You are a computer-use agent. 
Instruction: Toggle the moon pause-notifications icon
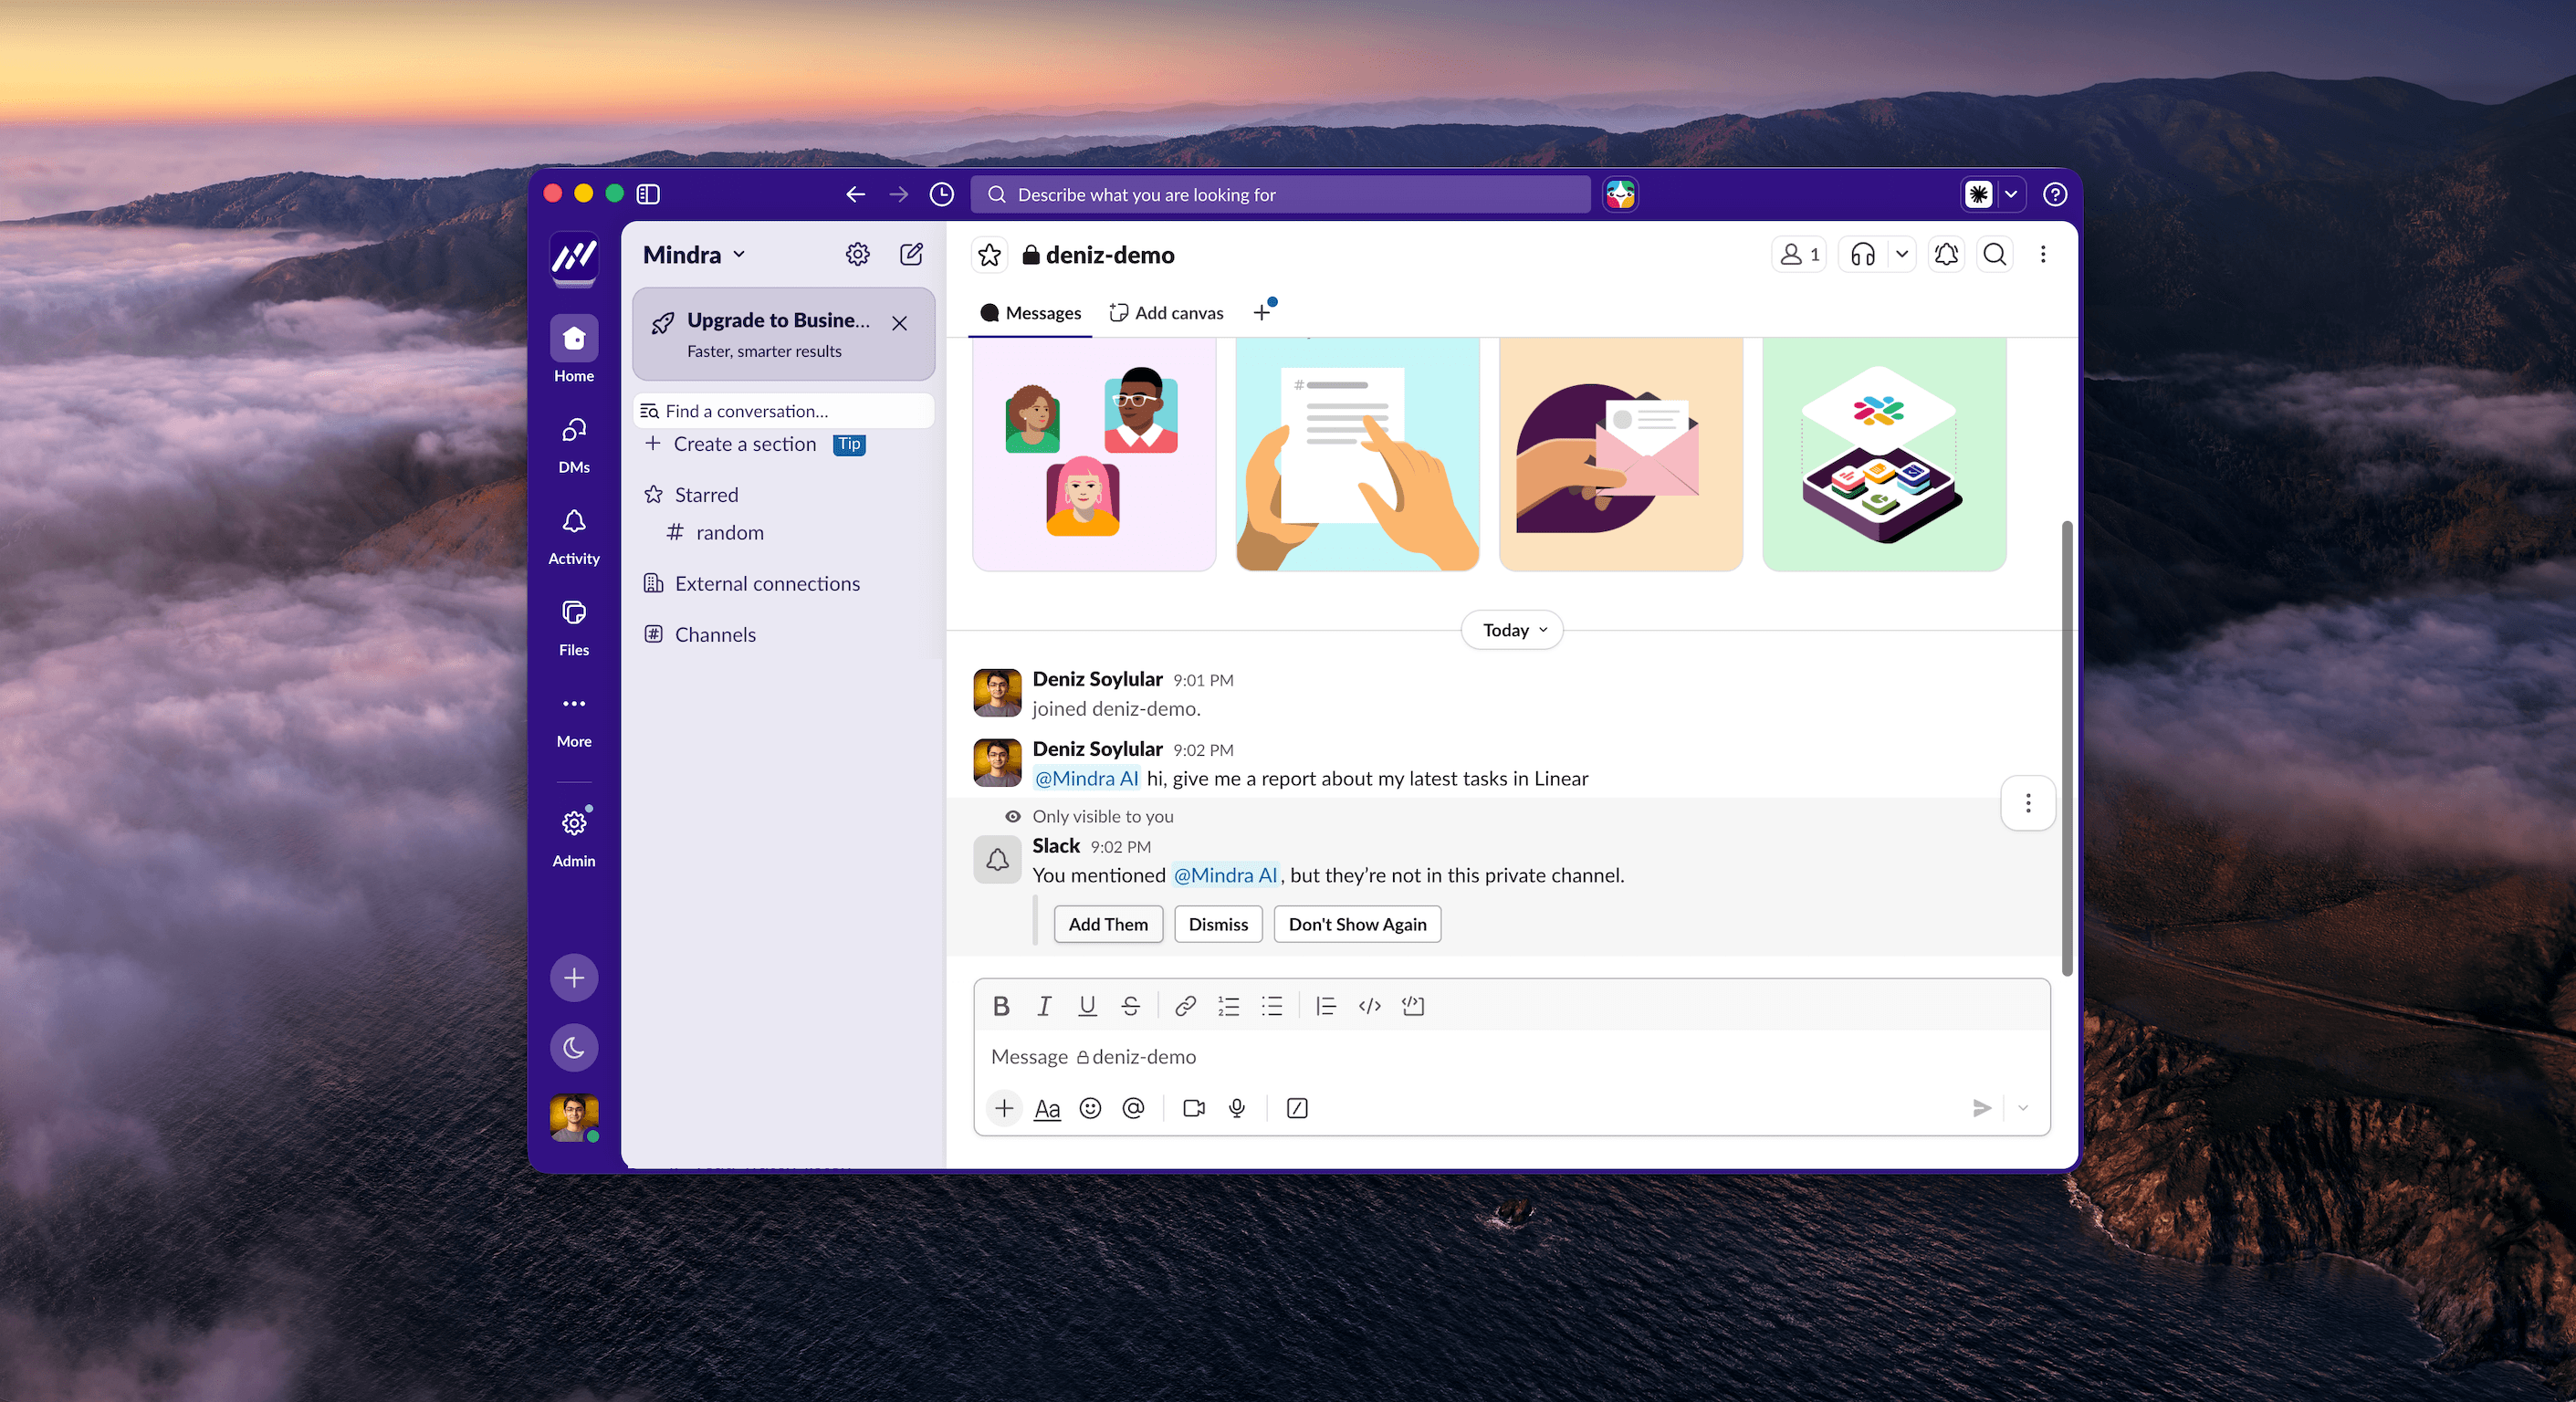pos(574,1047)
